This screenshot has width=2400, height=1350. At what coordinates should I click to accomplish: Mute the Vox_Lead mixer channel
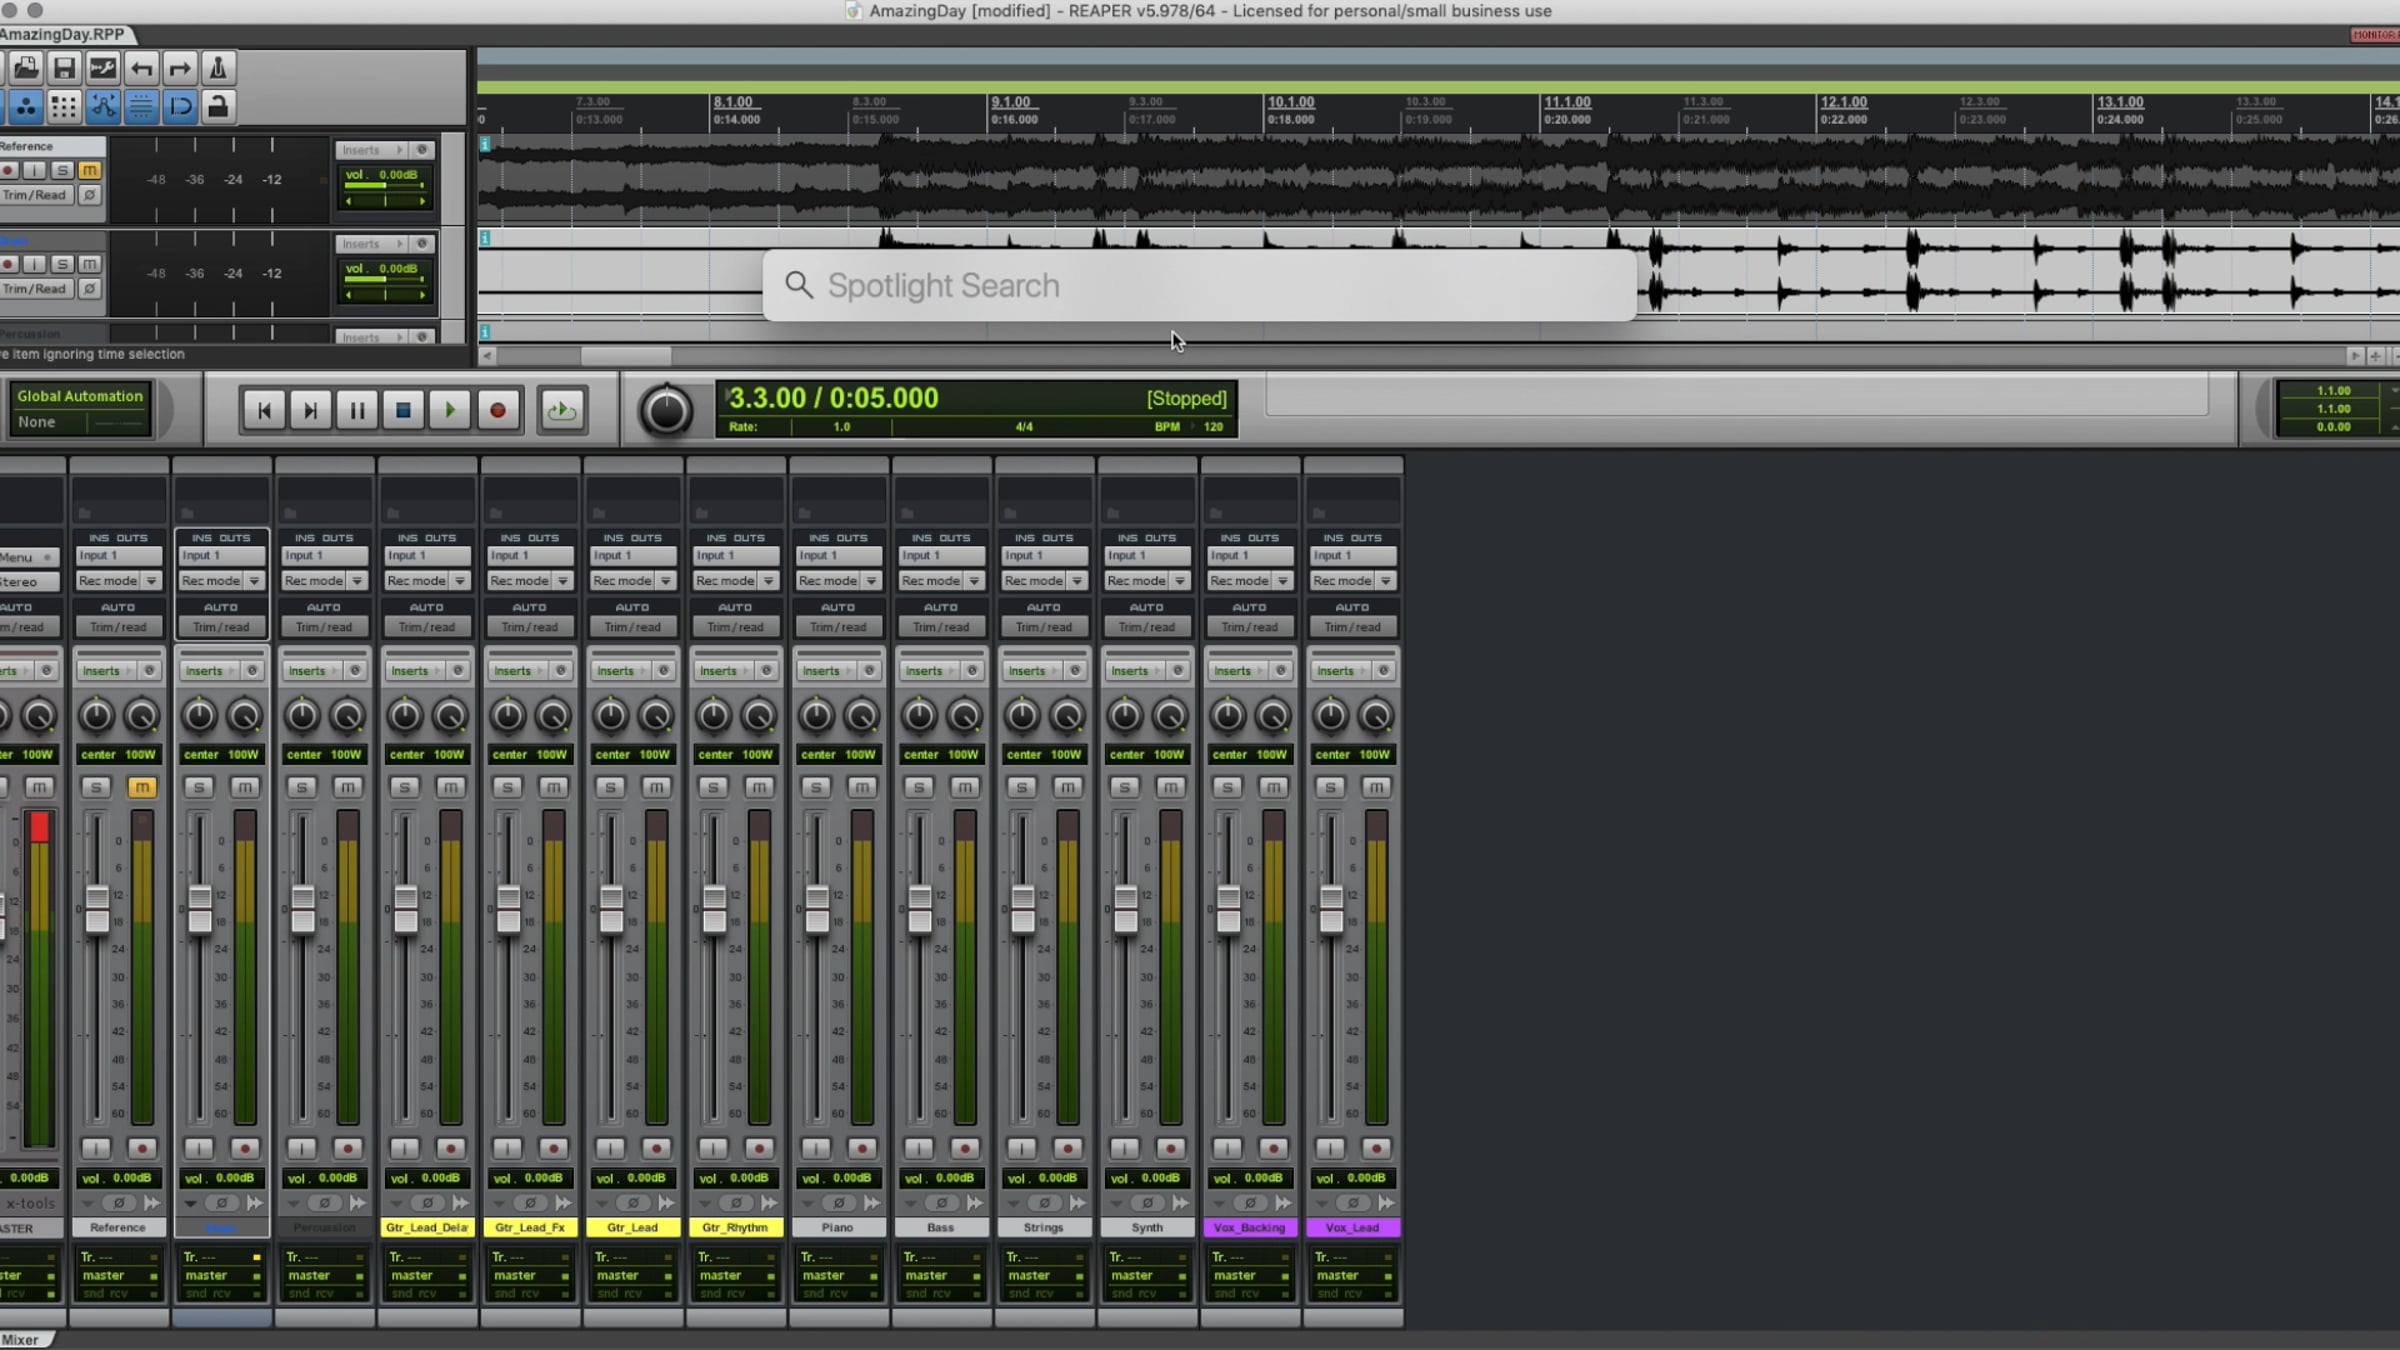[x=1375, y=787]
